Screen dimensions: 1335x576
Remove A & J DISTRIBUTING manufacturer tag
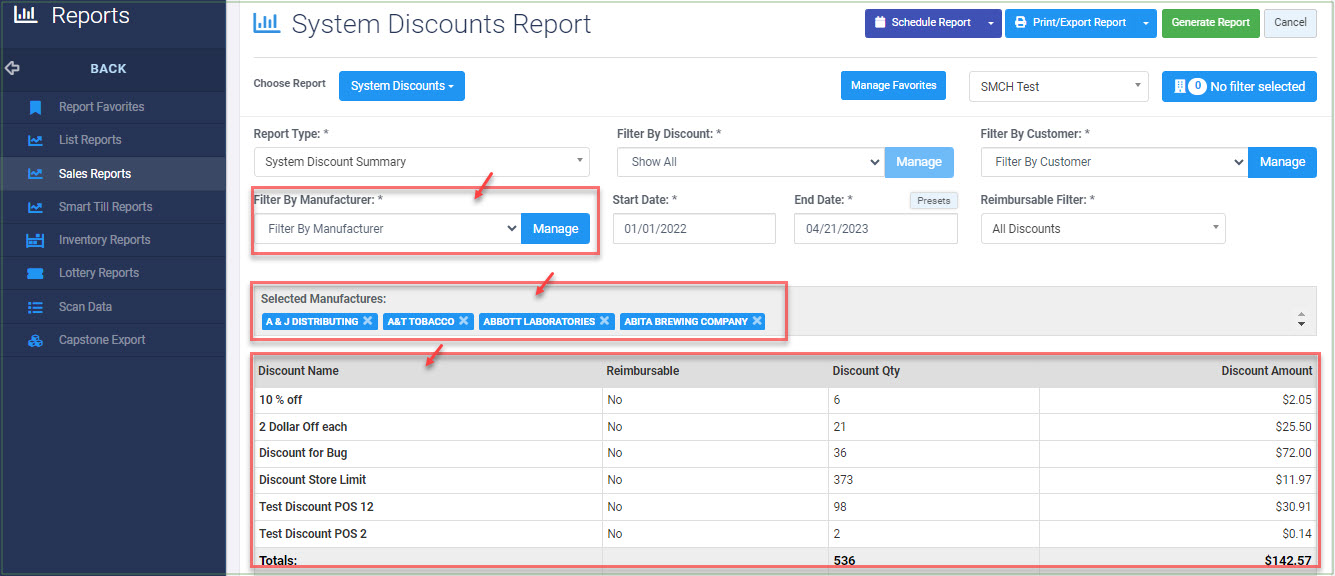click(x=368, y=321)
